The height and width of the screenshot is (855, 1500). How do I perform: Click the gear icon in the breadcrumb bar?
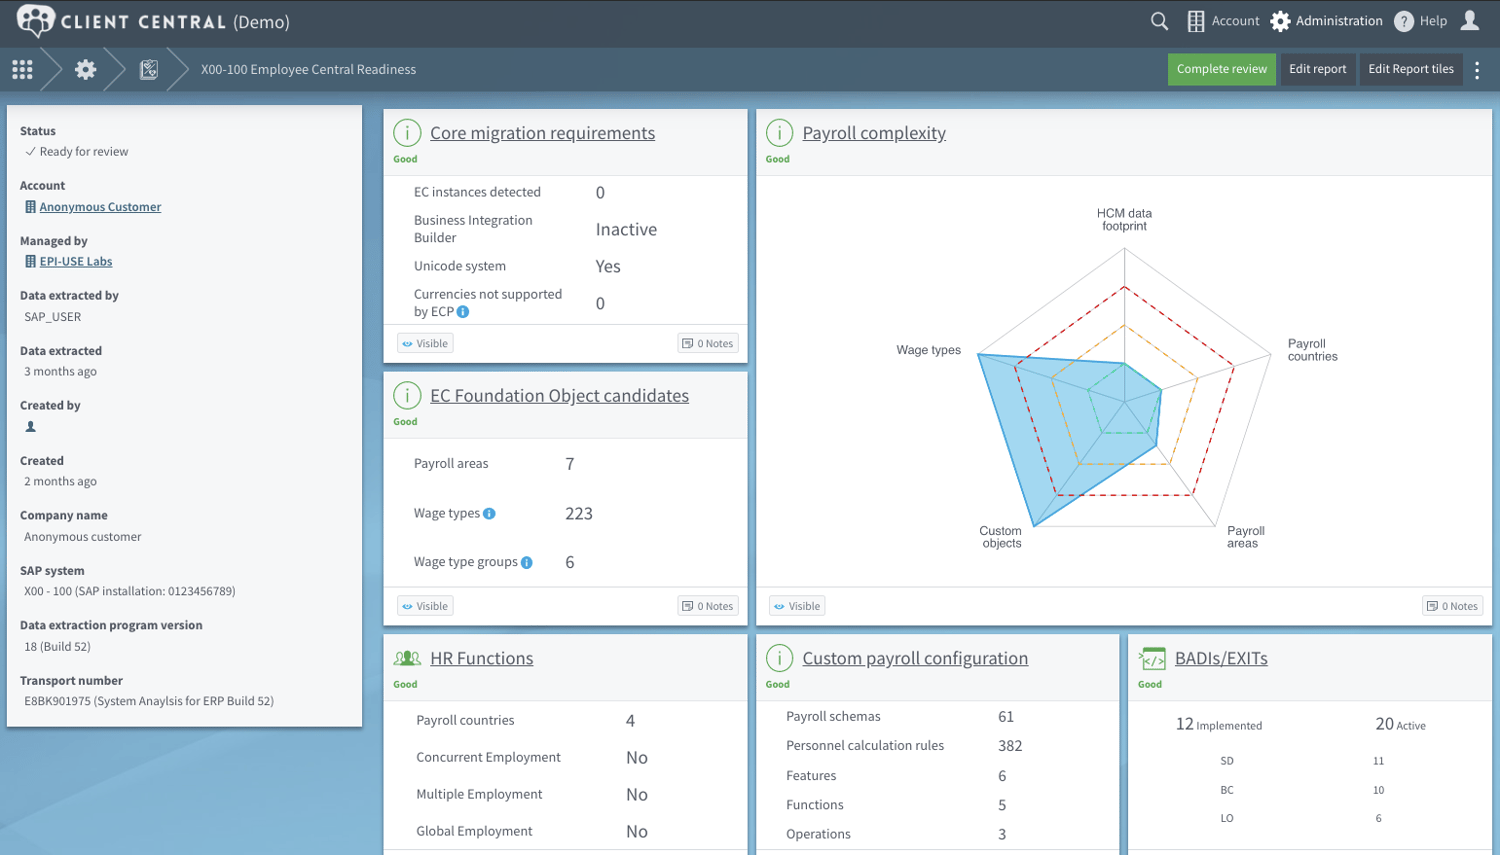85,69
